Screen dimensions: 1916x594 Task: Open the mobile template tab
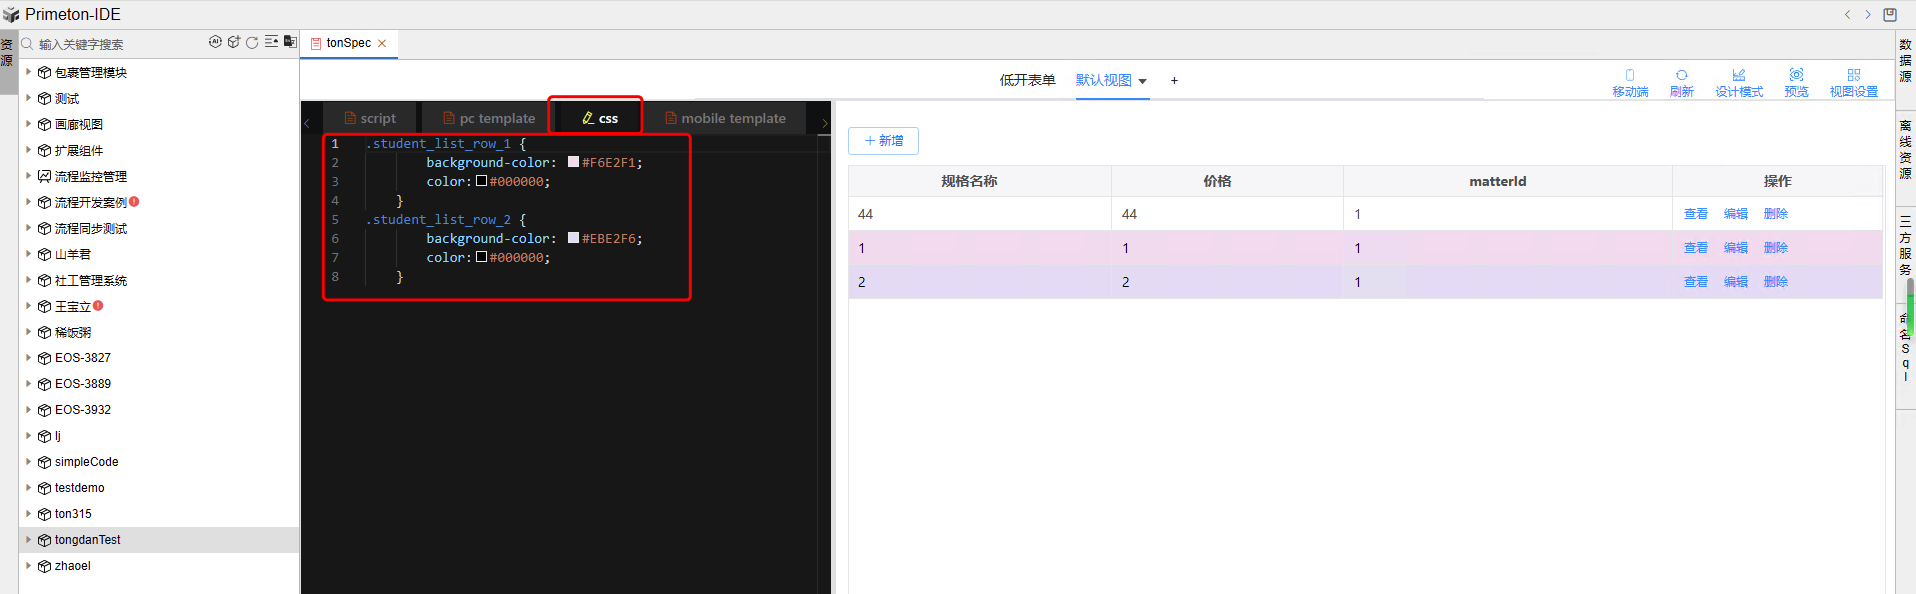[x=725, y=118]
